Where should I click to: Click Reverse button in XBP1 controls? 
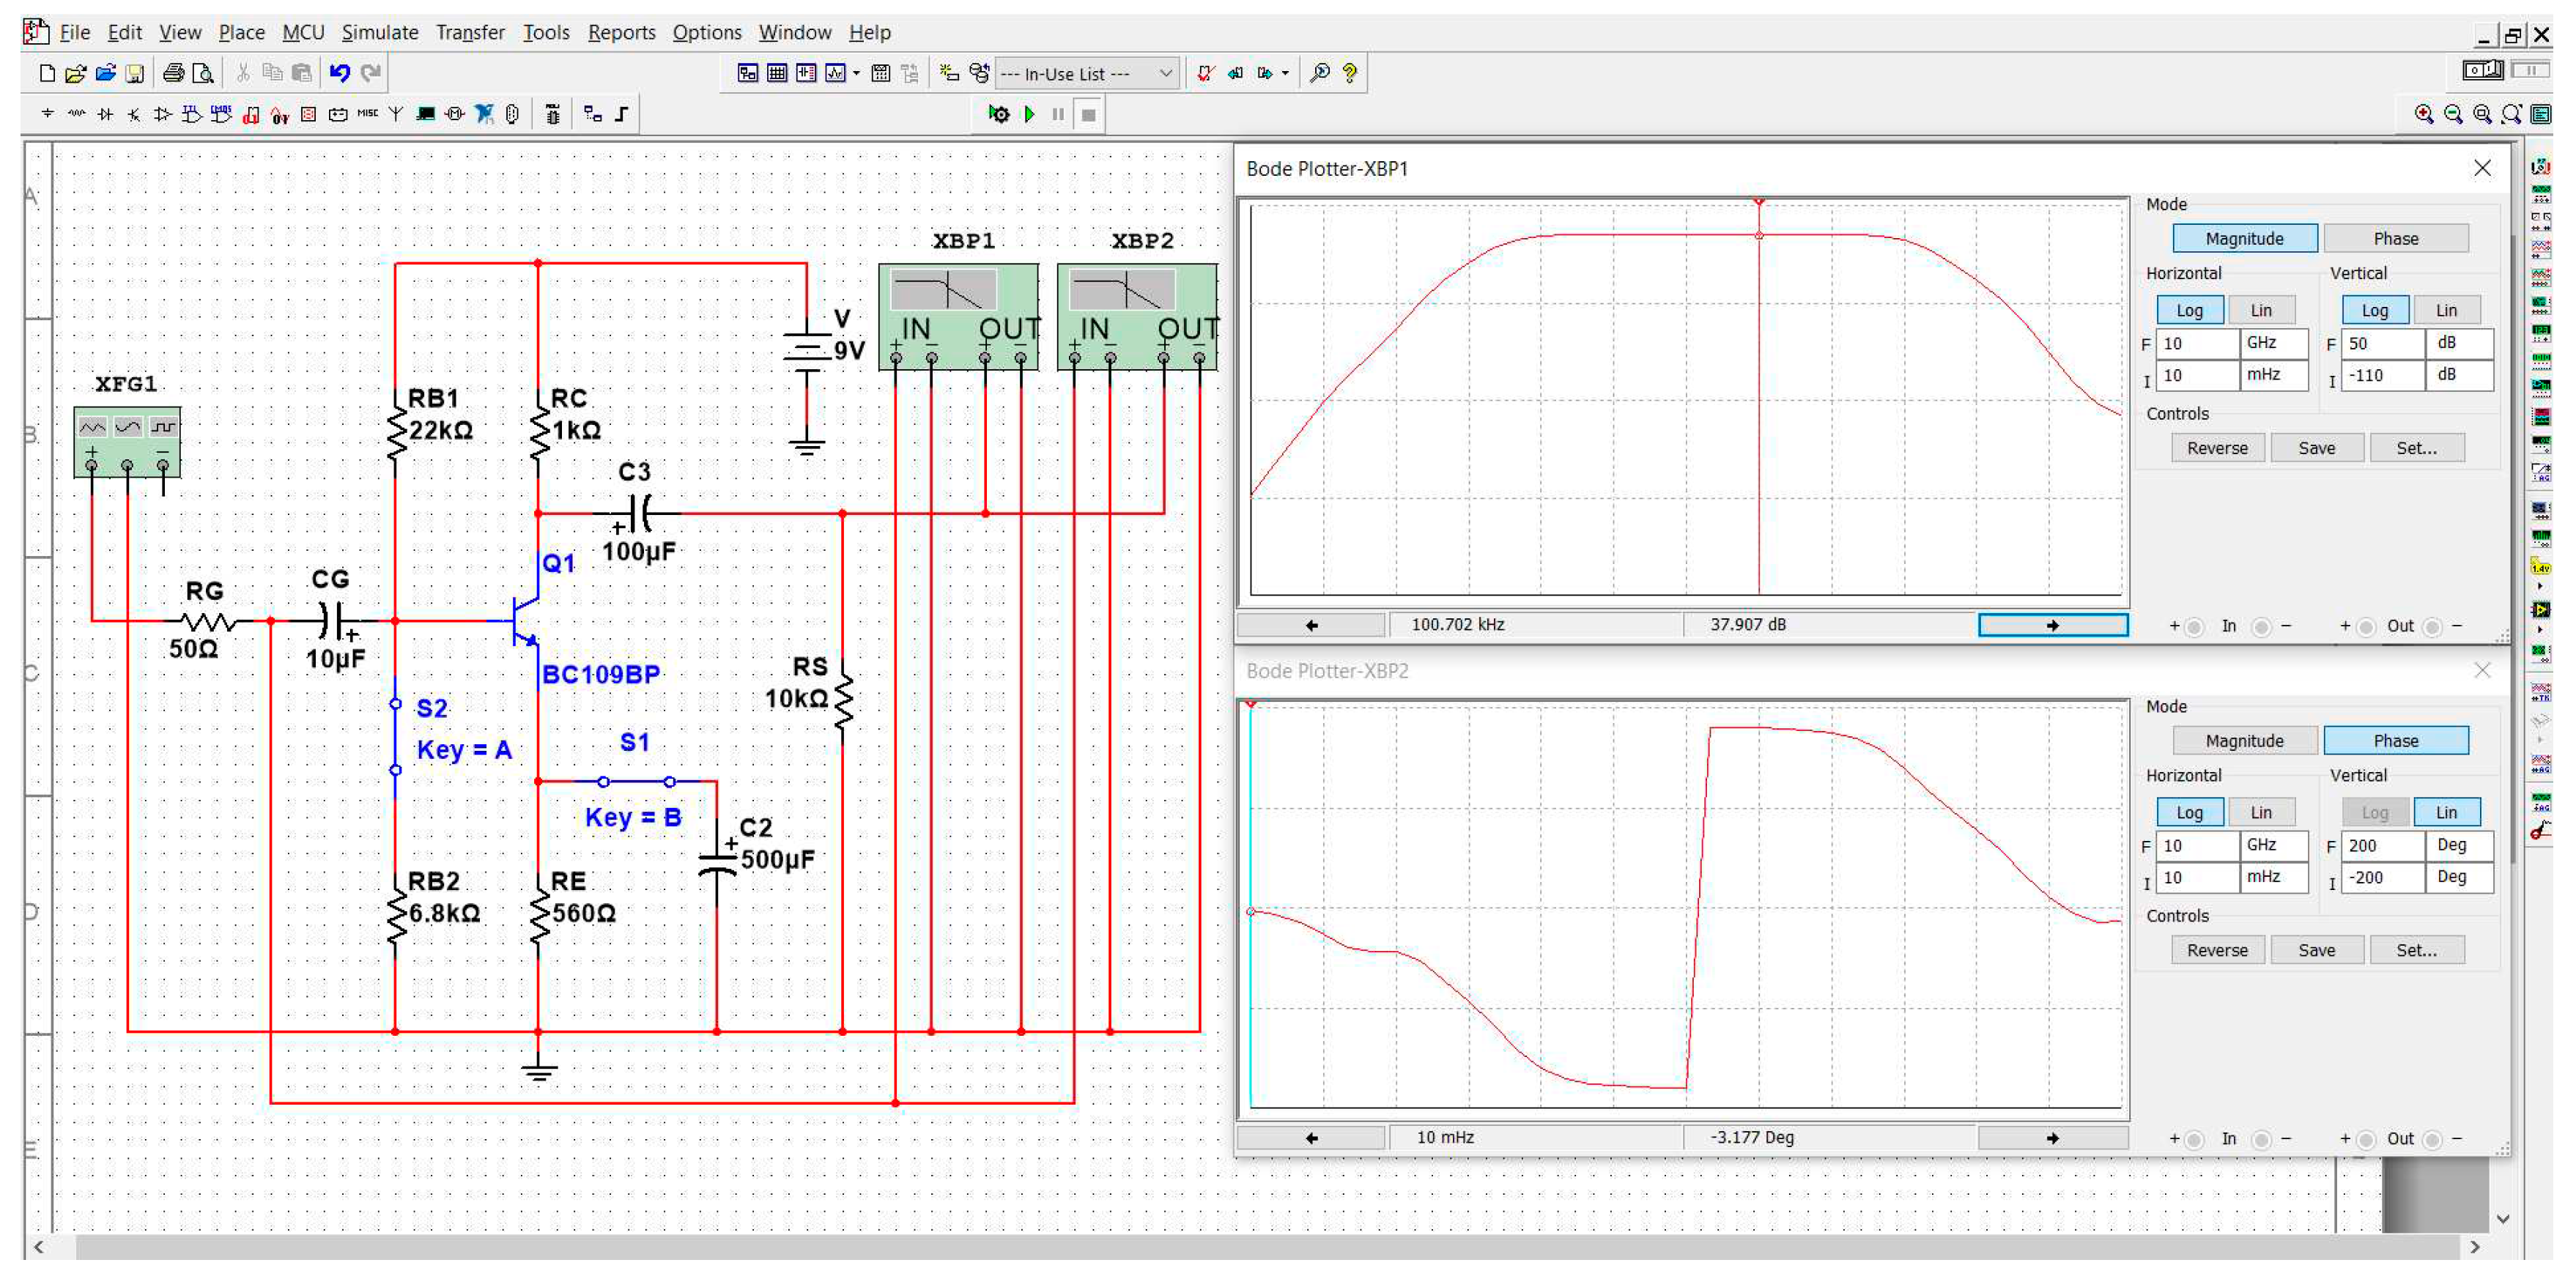(x=2217, y=448)
